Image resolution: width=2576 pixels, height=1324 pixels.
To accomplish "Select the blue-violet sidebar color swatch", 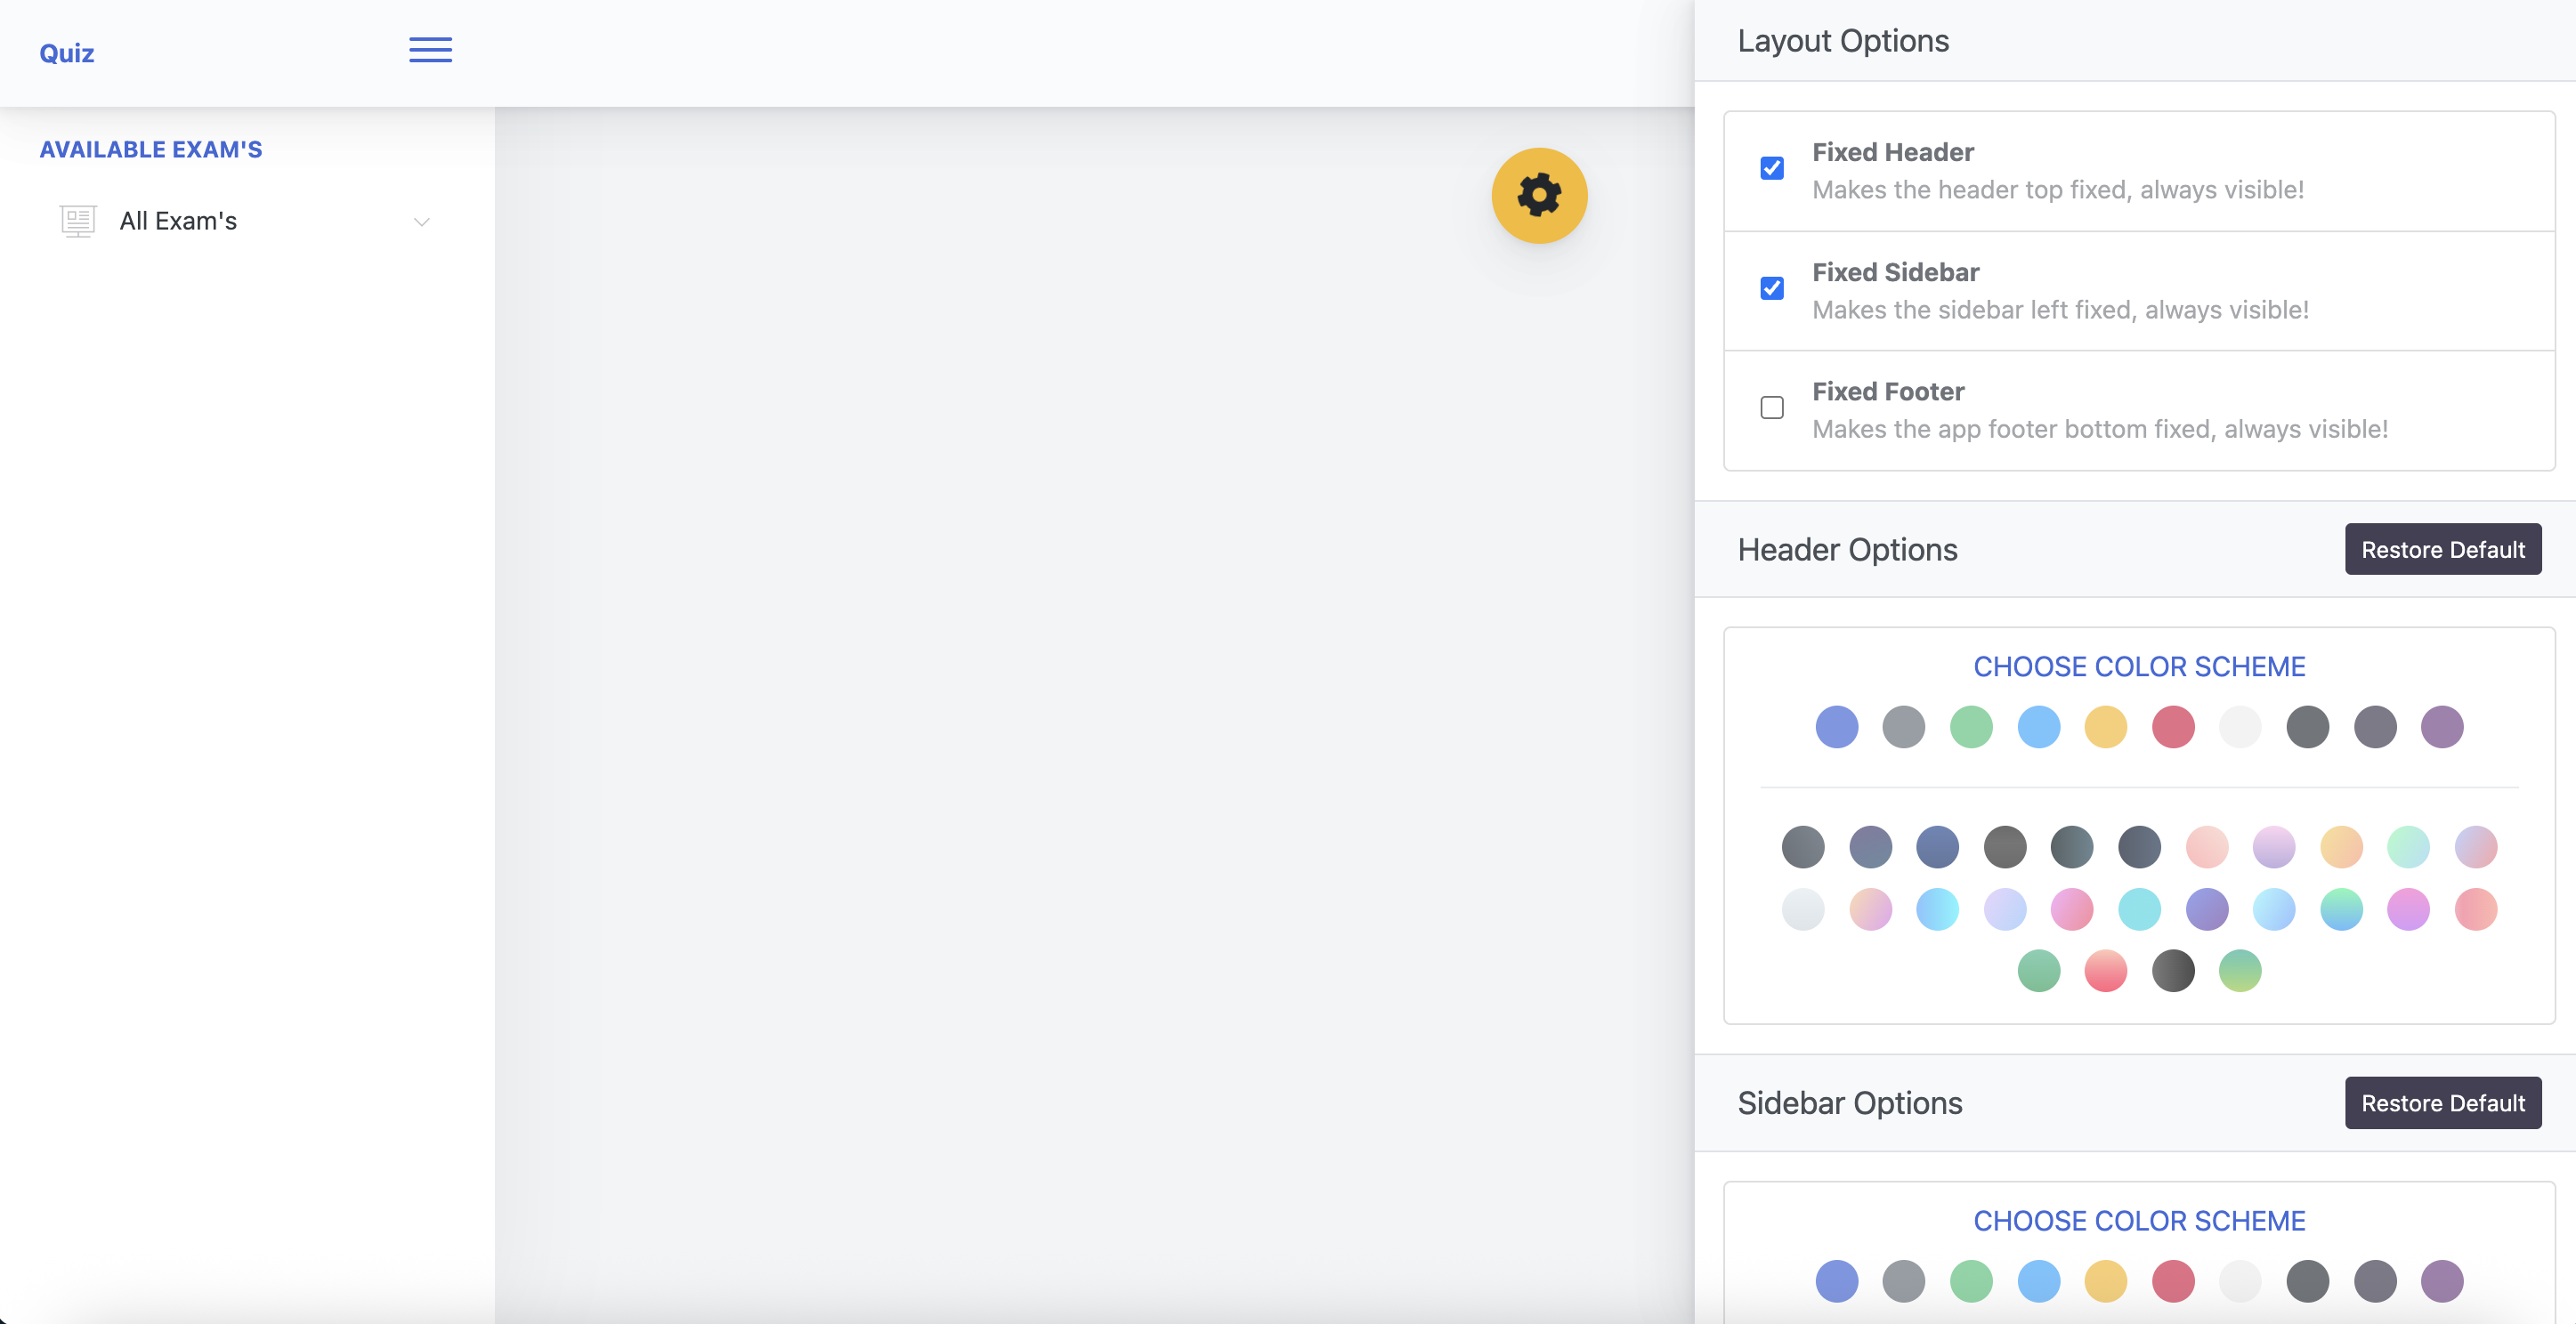I will (x=1837, y=1281).
